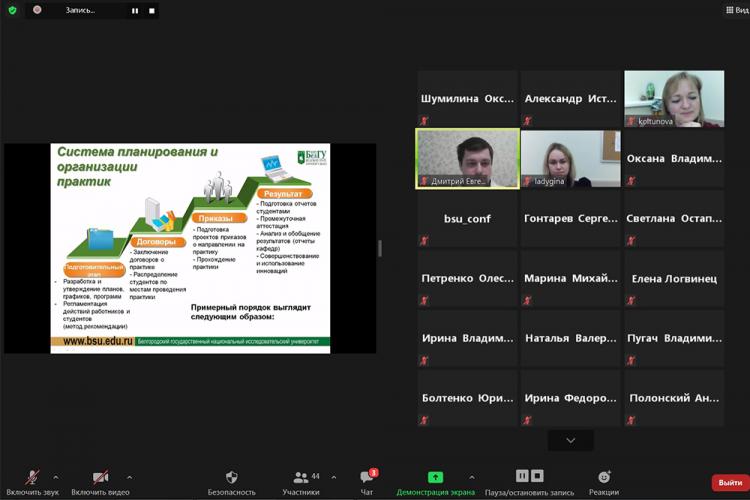750x500 pixels.
Task: Show more participants with down chevron
Action: tap(570, 440)
